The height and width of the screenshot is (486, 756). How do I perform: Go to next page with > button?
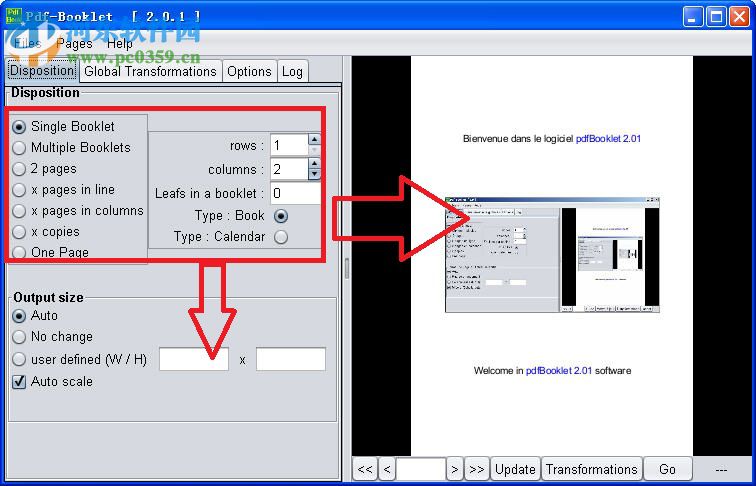click(x=454, y=469)
